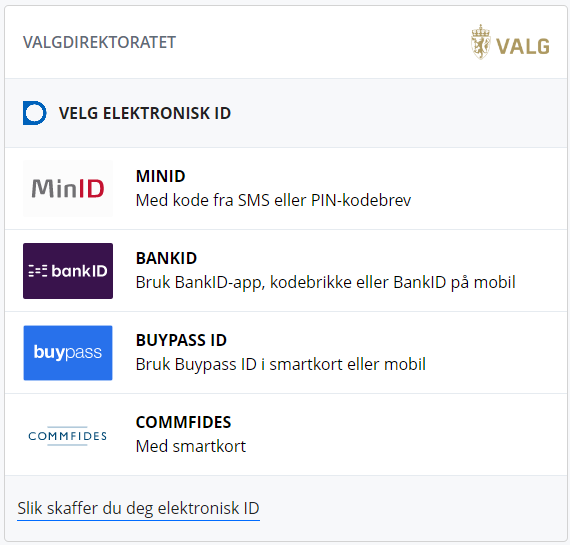Choose the BUYPASS ID option heading
The image size is (570, 545).
181,340
